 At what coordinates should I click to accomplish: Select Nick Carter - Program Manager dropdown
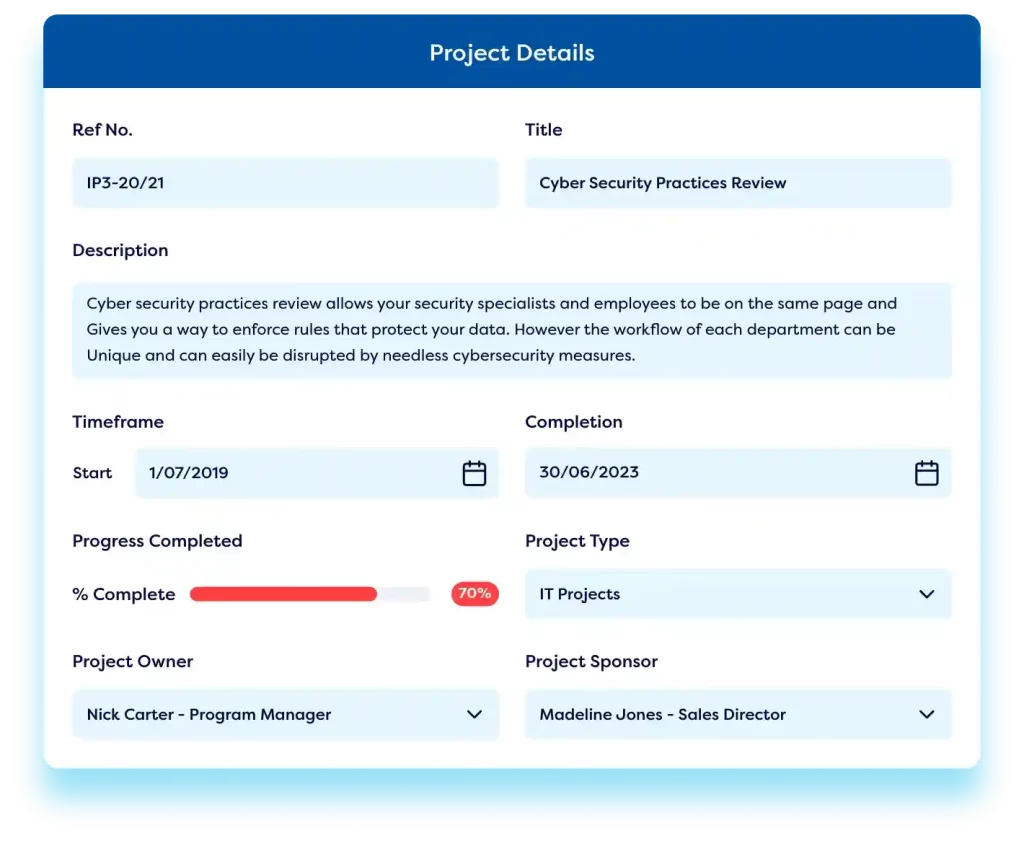(286, 714)
